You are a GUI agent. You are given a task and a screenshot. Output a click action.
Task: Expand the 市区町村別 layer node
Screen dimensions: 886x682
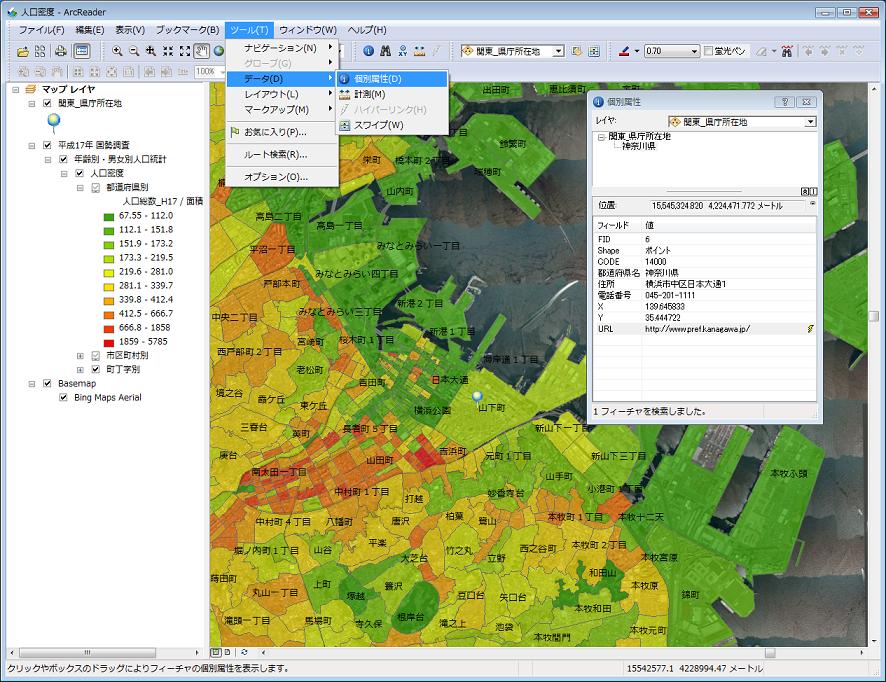click(x=80, y=355)
